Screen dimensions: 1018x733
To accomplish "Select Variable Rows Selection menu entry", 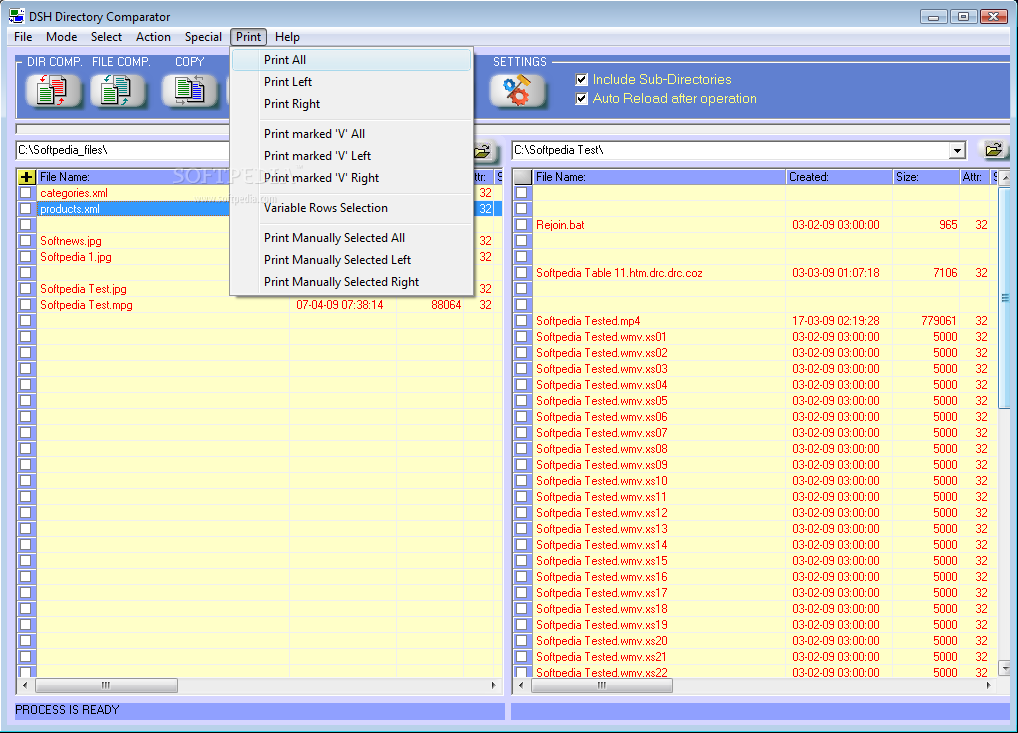I will [x=351, y=208].
